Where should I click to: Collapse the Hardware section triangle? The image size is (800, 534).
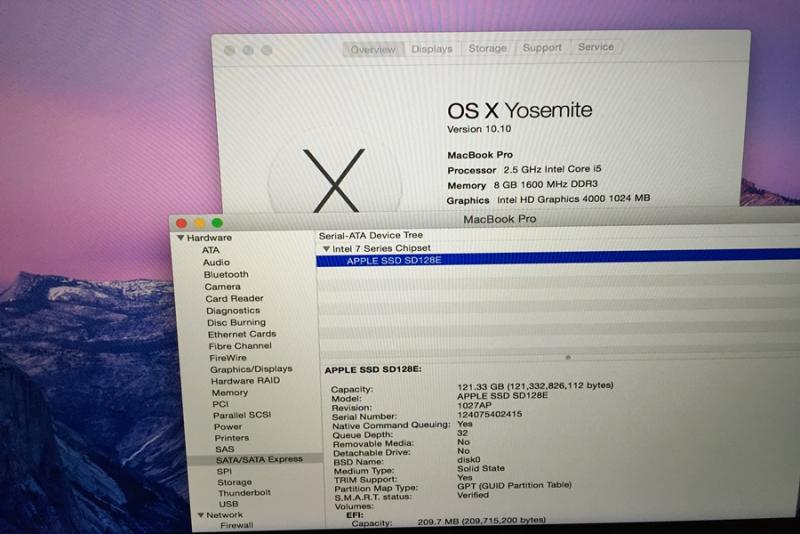[180, 238]
